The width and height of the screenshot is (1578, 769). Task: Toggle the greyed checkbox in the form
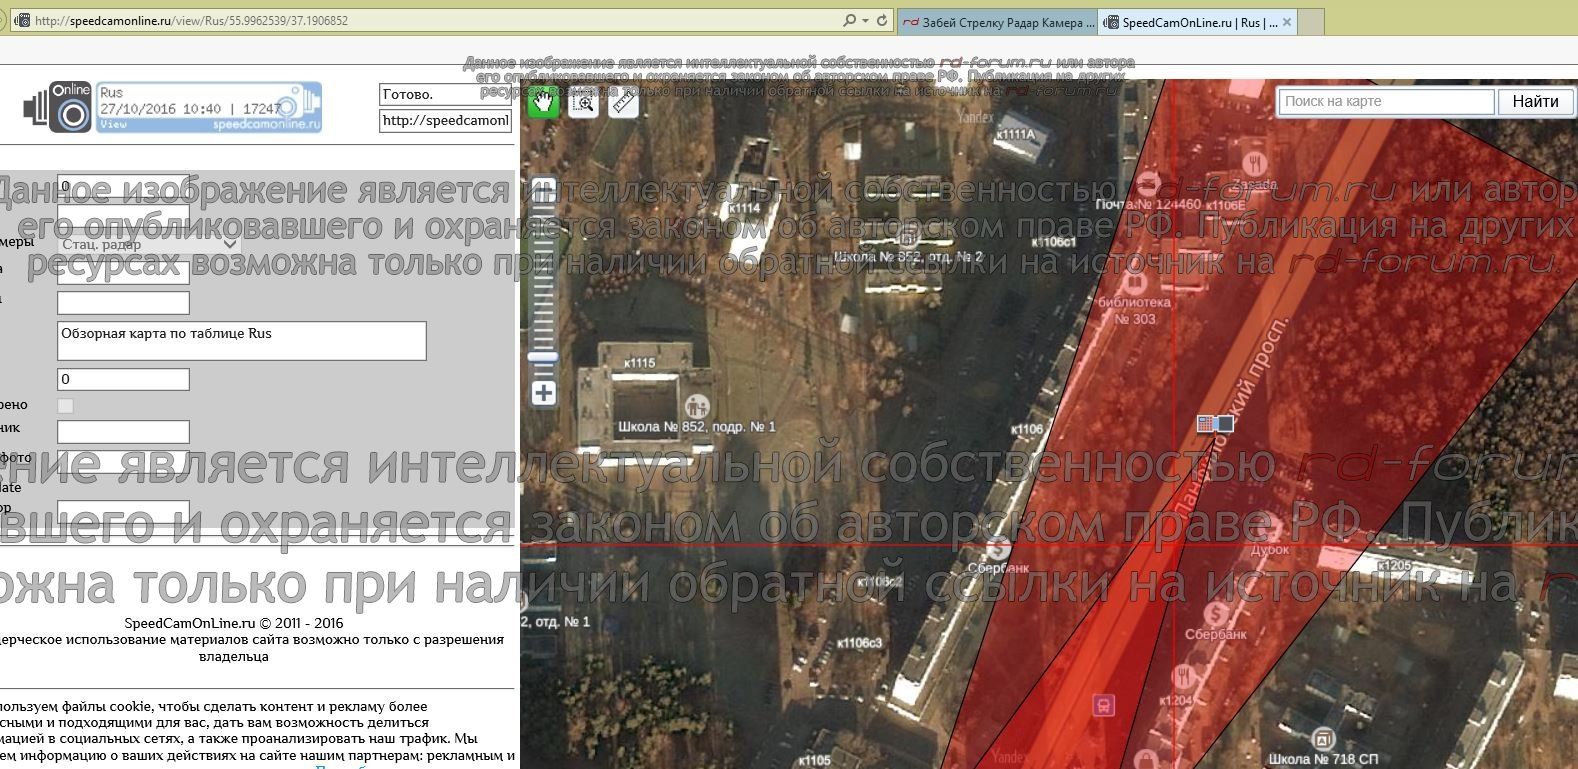pyautogui.click(x=66, y=405)
